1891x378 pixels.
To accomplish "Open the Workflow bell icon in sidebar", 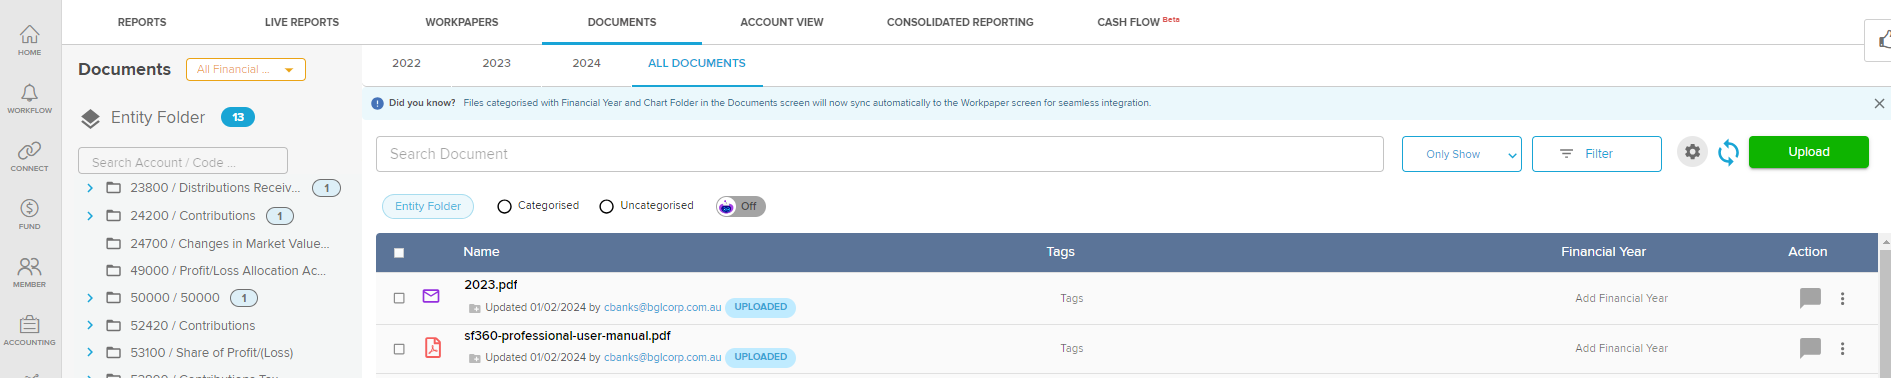I will [30, 98].
